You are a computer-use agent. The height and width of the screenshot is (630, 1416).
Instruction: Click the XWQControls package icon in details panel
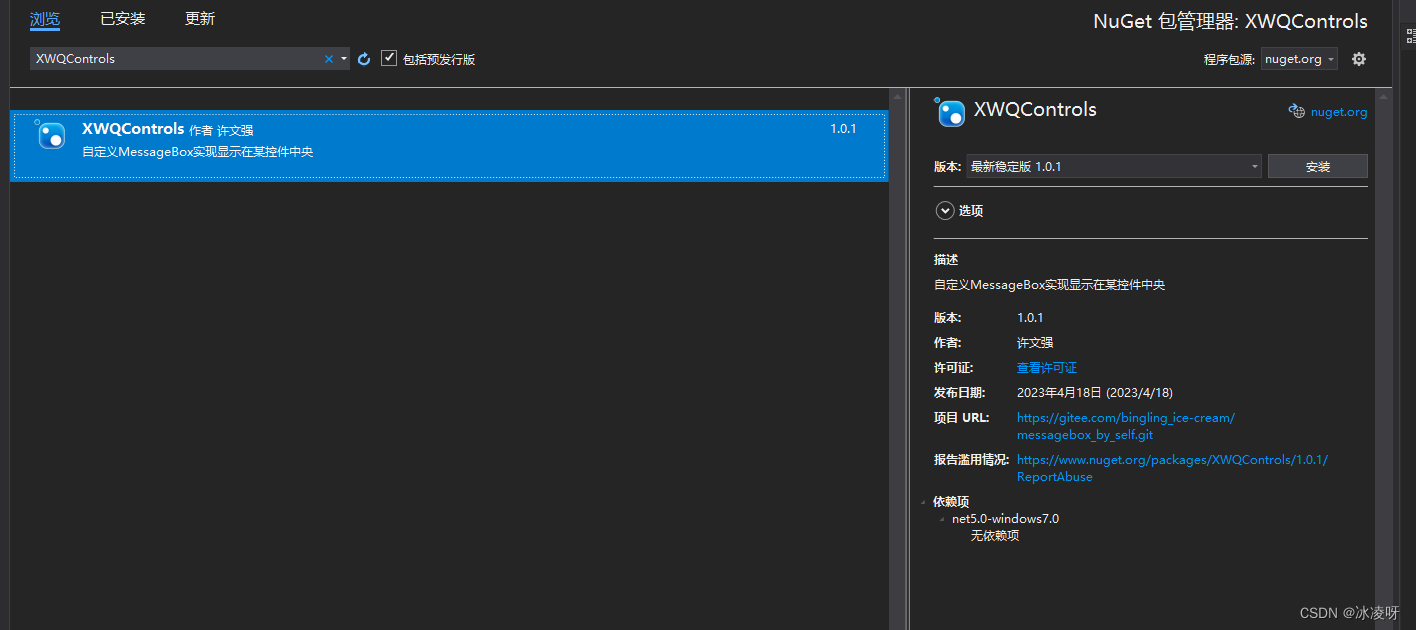coord(950,112)
